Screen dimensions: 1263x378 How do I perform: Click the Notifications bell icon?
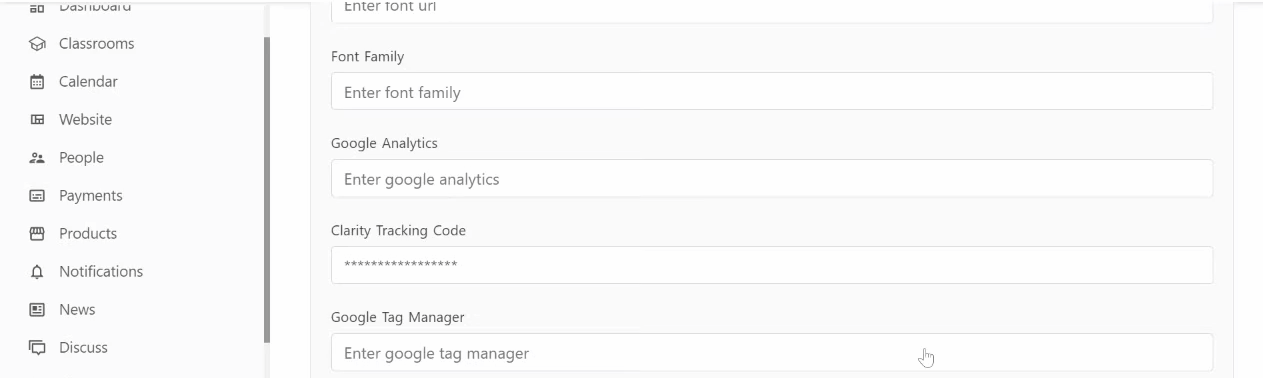[37, 272]
